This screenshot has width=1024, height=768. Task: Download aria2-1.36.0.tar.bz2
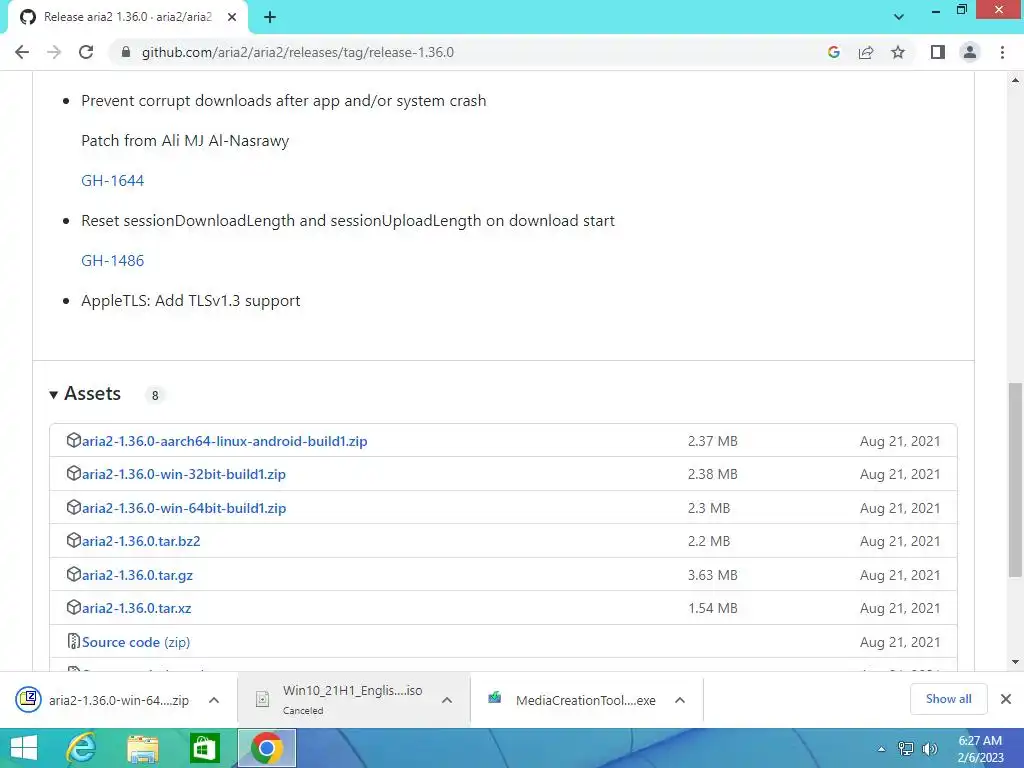coord(141,541)
